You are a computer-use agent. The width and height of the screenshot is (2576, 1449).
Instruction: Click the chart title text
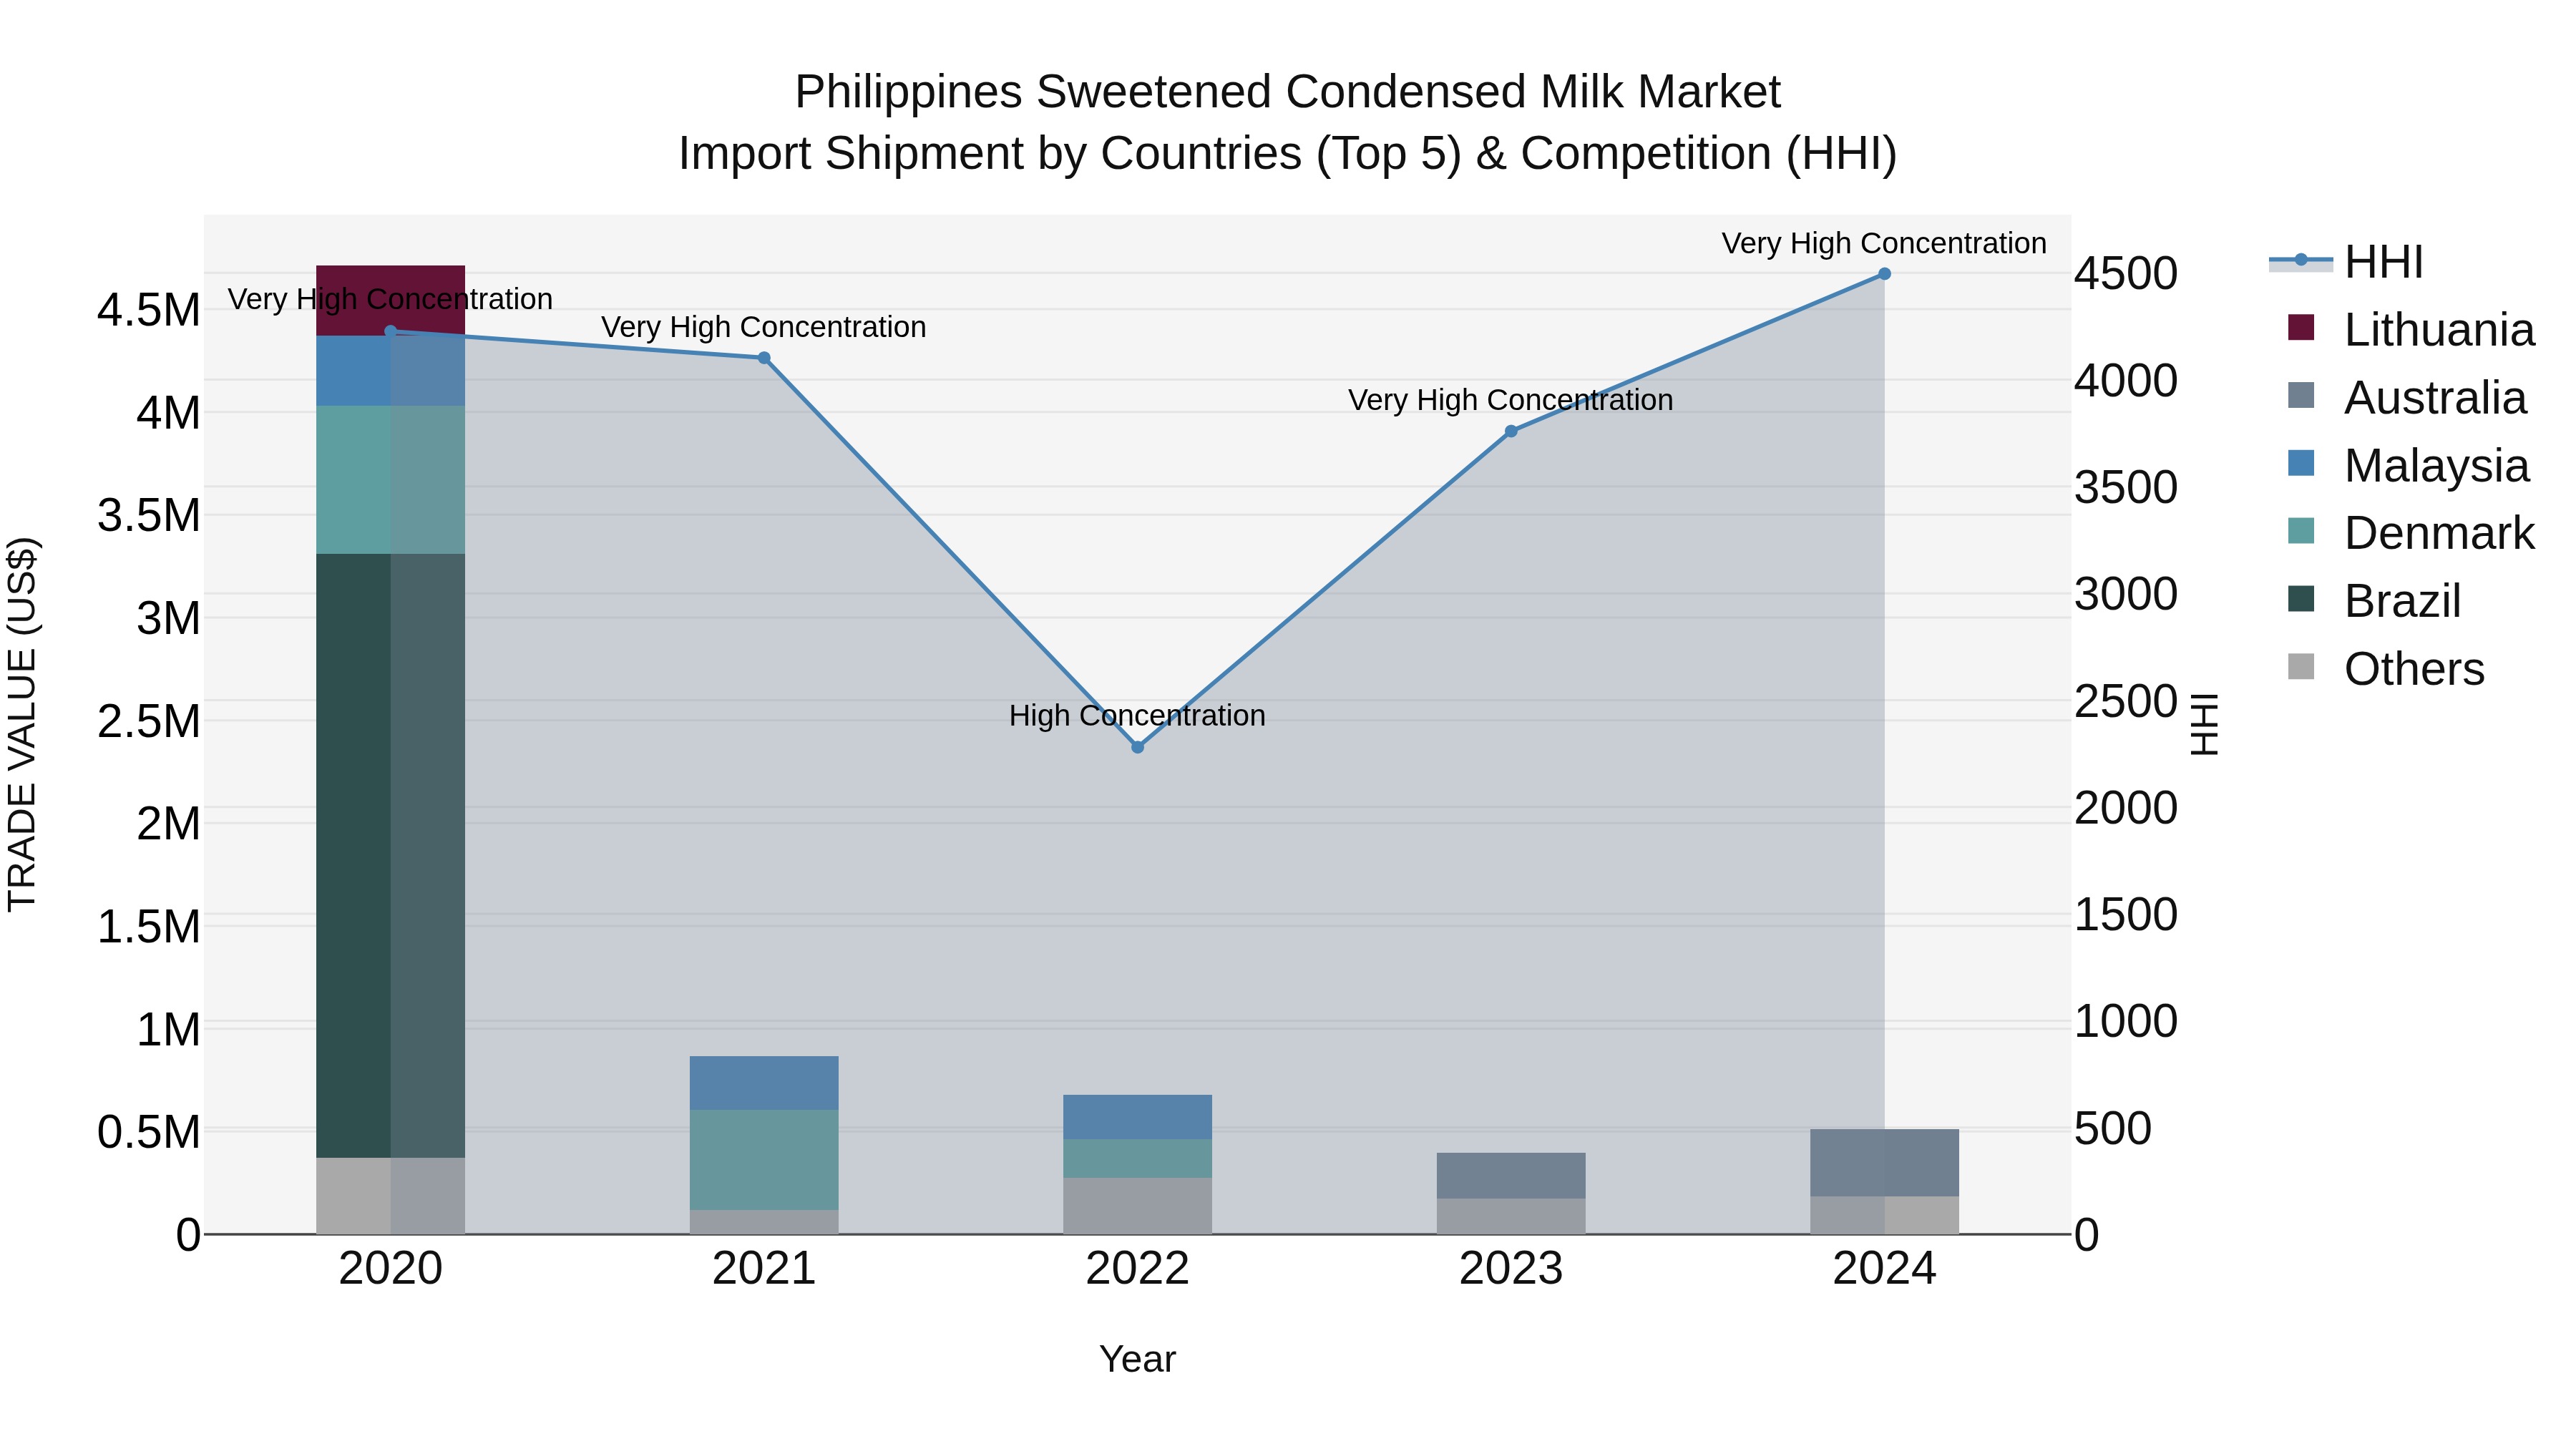point(1288,123)
